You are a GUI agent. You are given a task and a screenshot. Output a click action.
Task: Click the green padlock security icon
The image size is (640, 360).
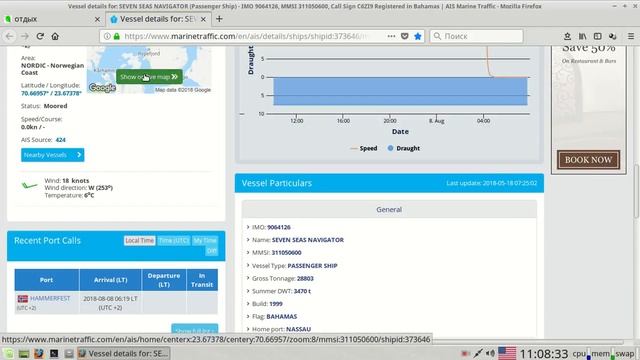(x=117, y=36)
